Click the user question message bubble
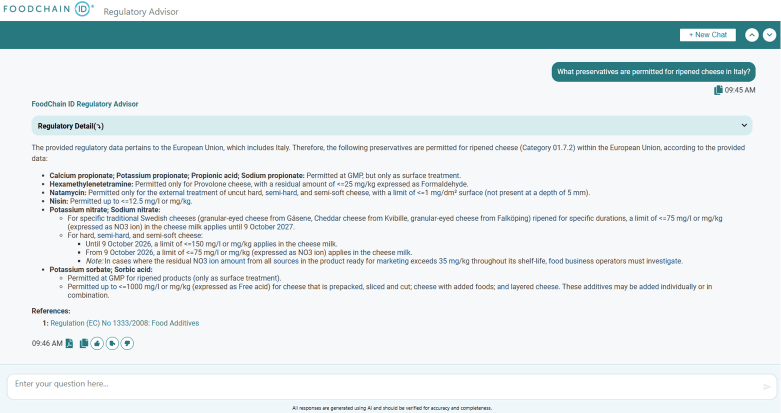Viewport: 781px width, 413px height. tap(654, 72)
